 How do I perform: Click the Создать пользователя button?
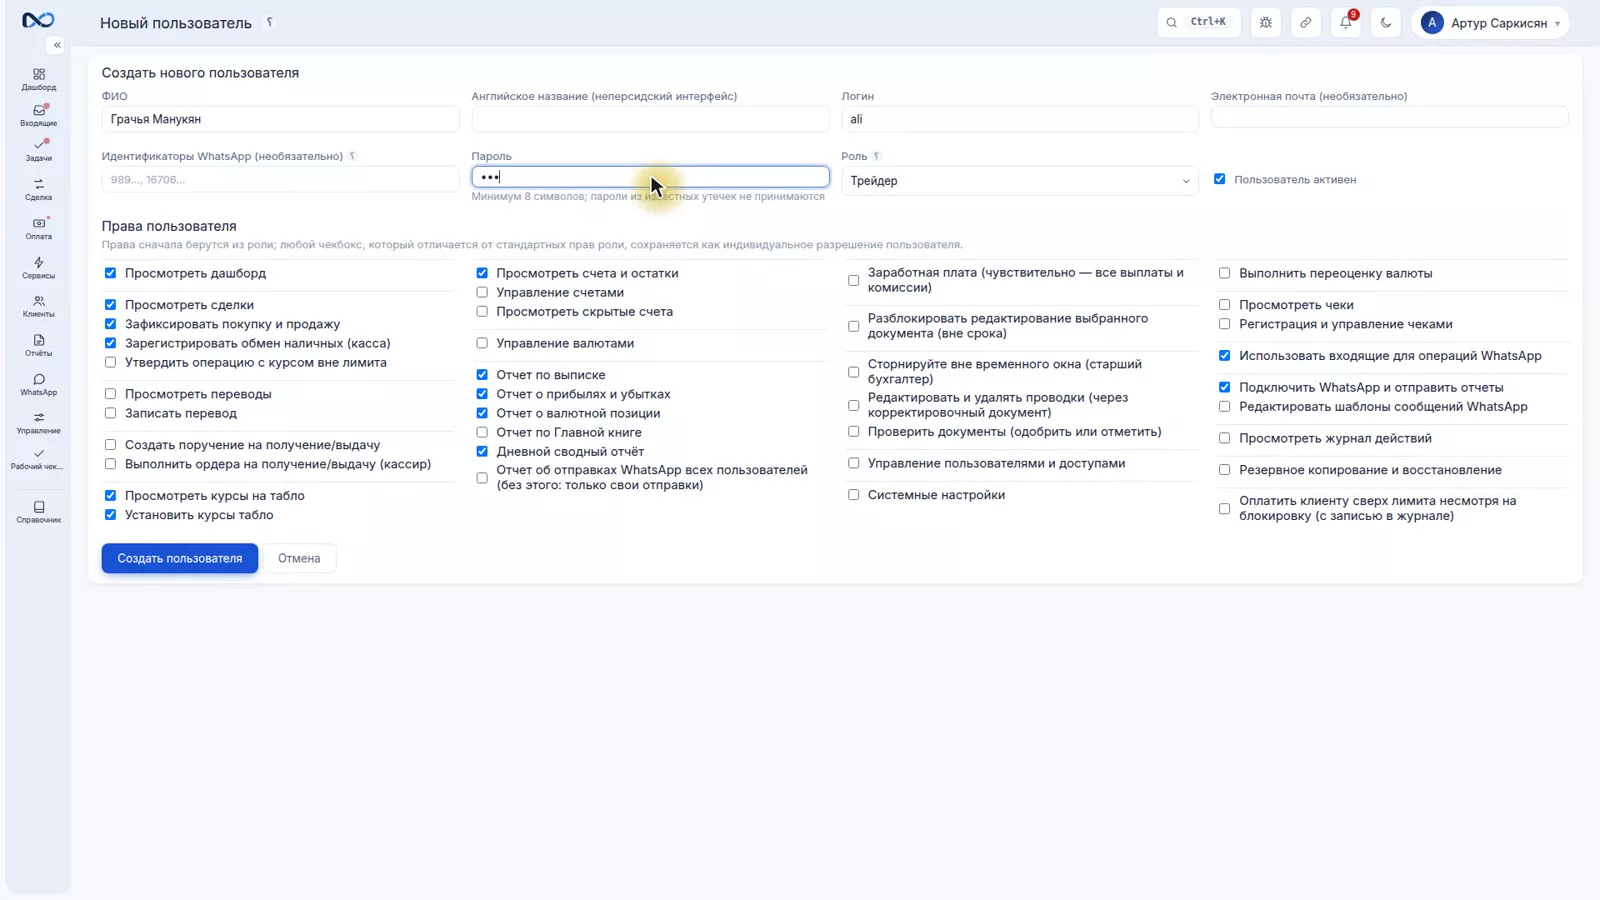[180, 558]
